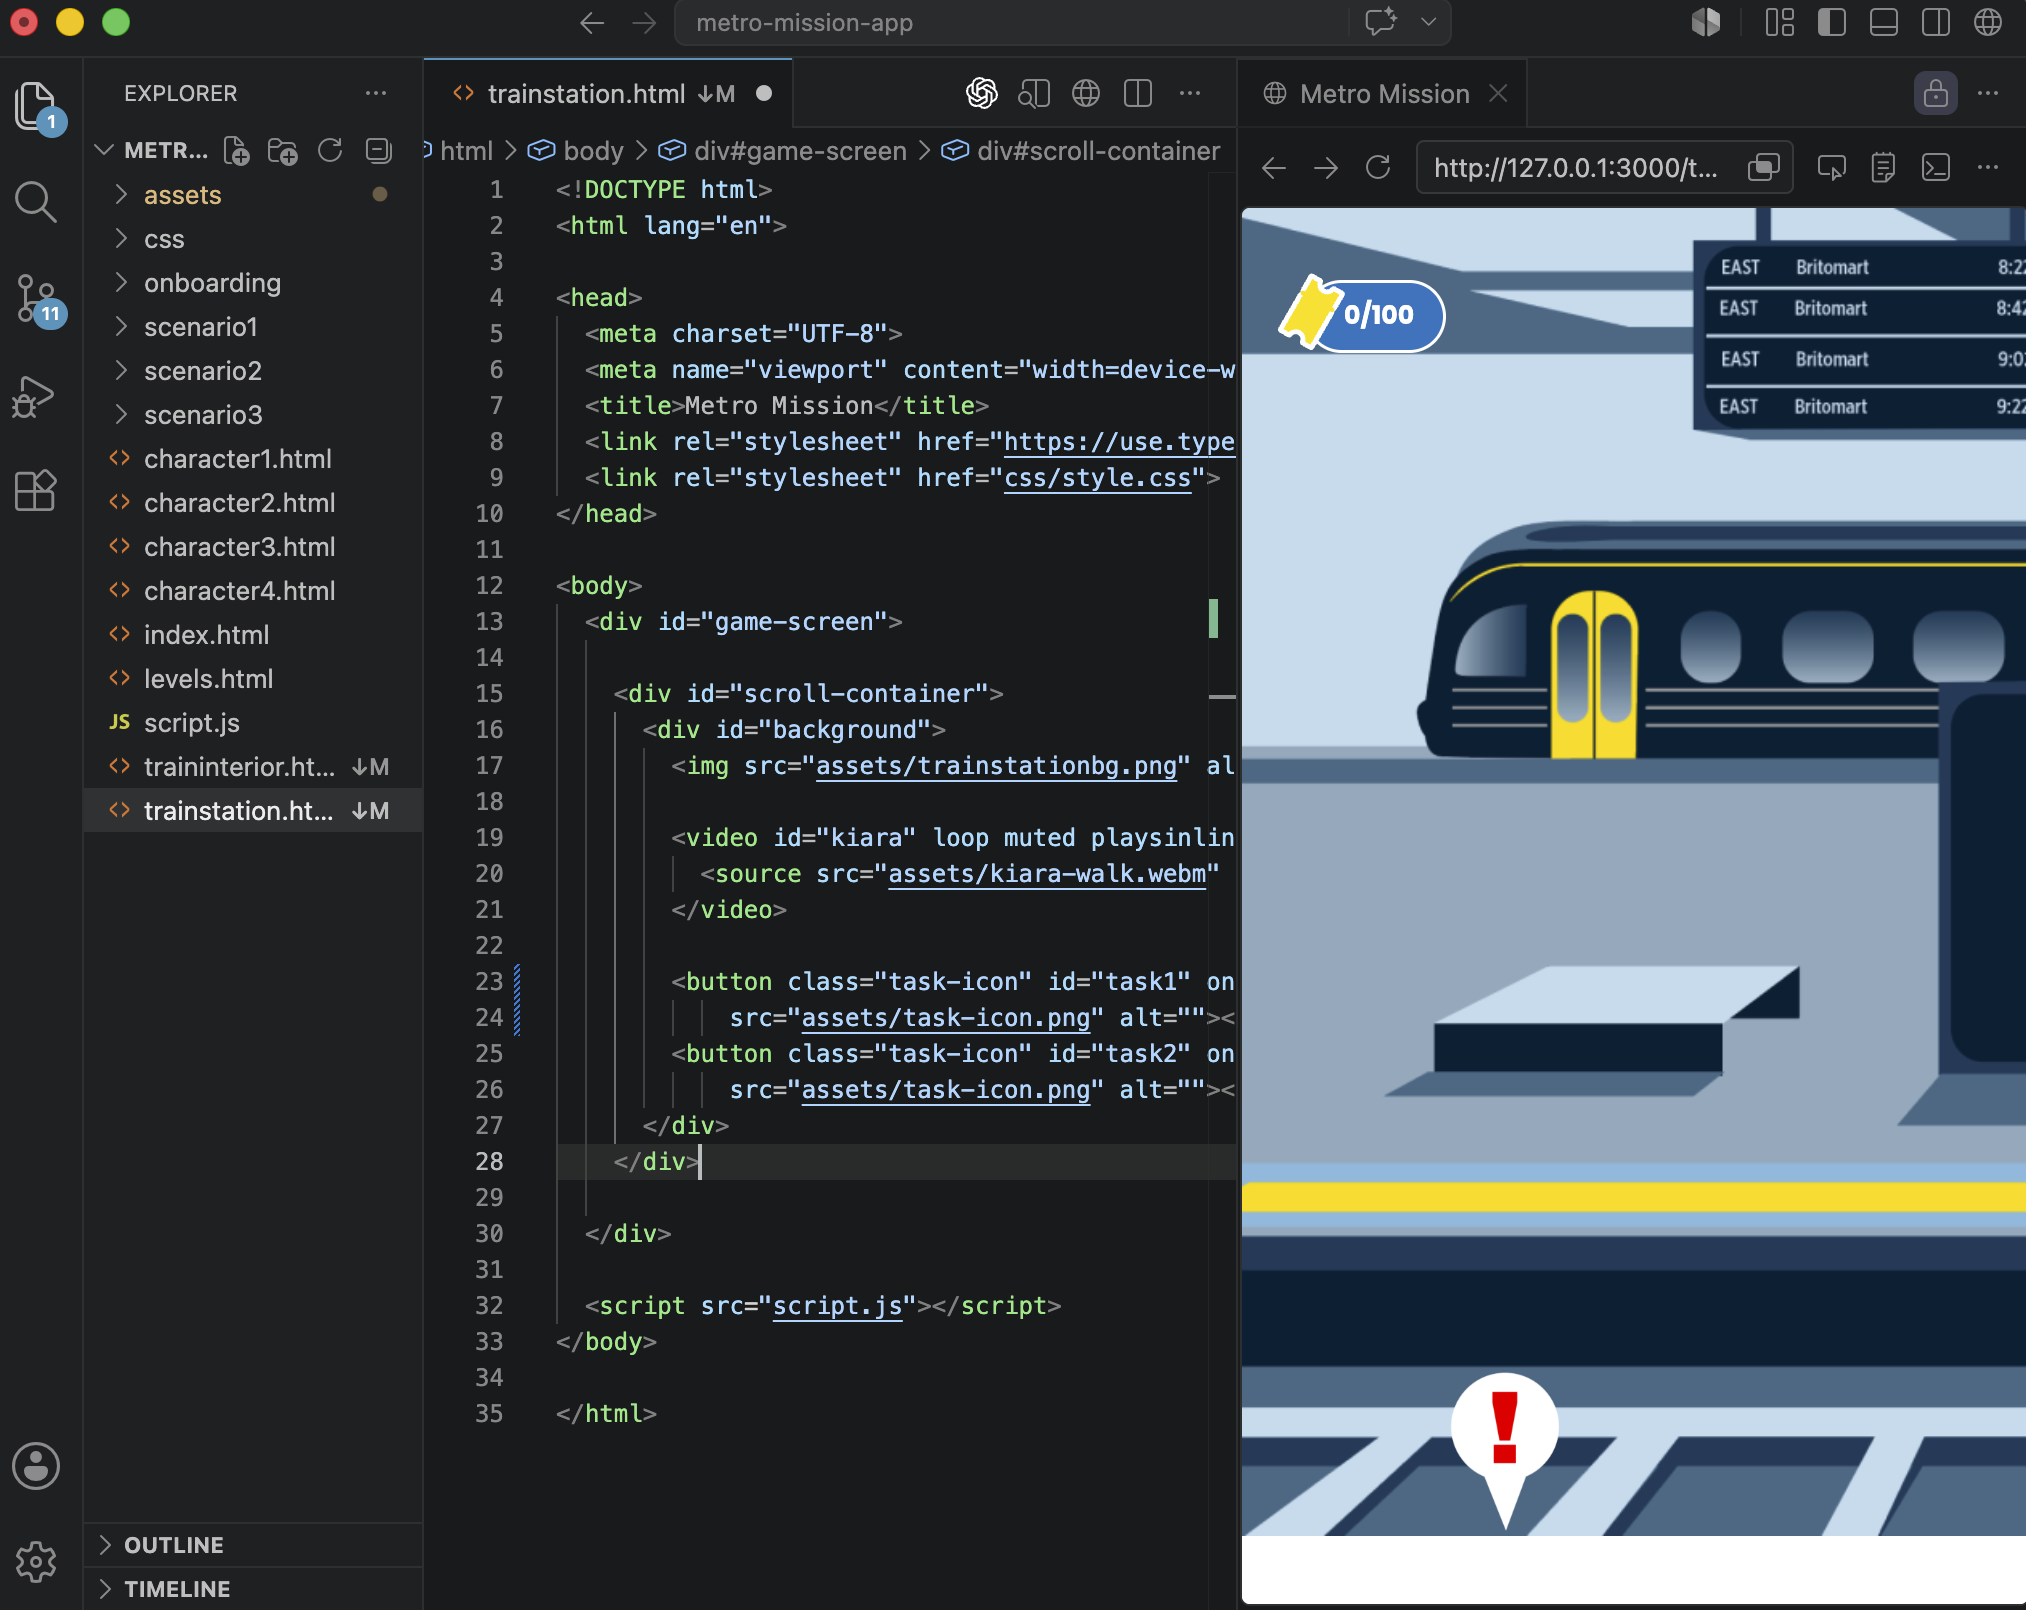Click the globe browser icon in editor toolbar
2026x1610 pixels.
coord(1086,94)
